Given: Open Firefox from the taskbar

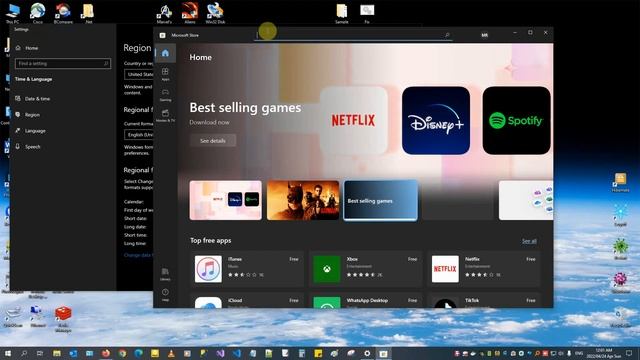Looking at the screenshot, I should click(x=106, y=353).
